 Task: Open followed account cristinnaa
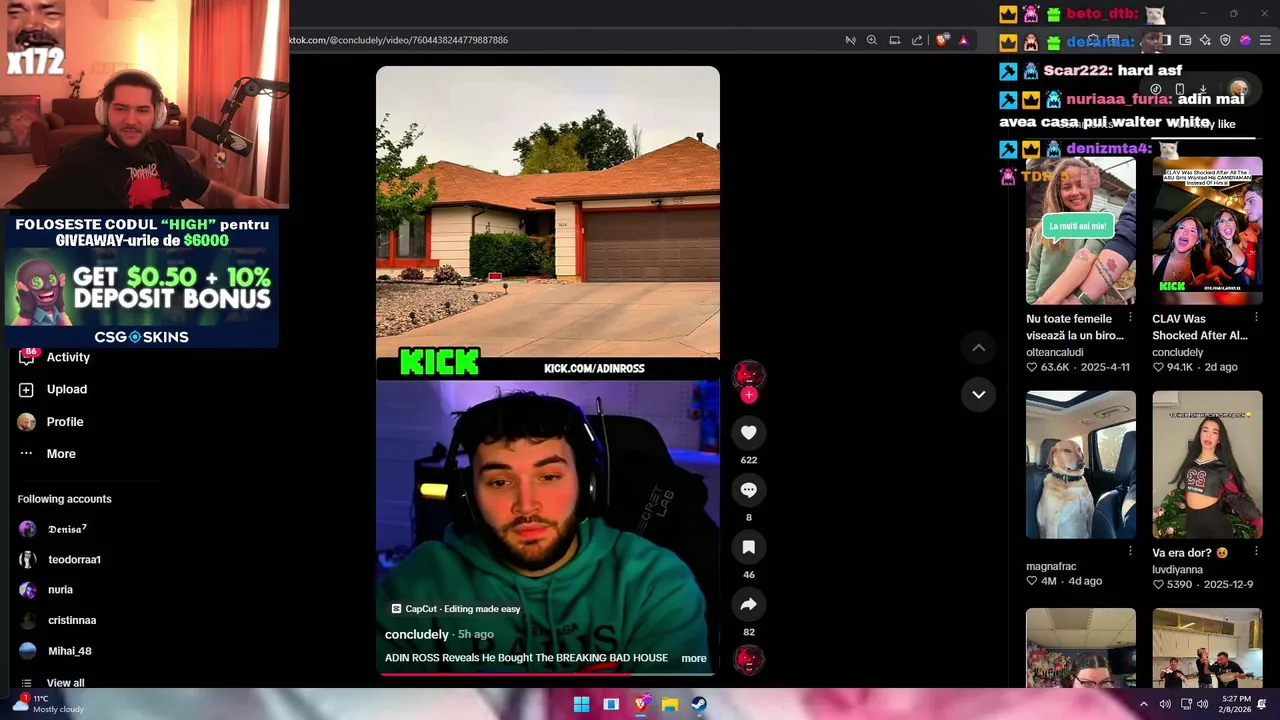[58, 620]
